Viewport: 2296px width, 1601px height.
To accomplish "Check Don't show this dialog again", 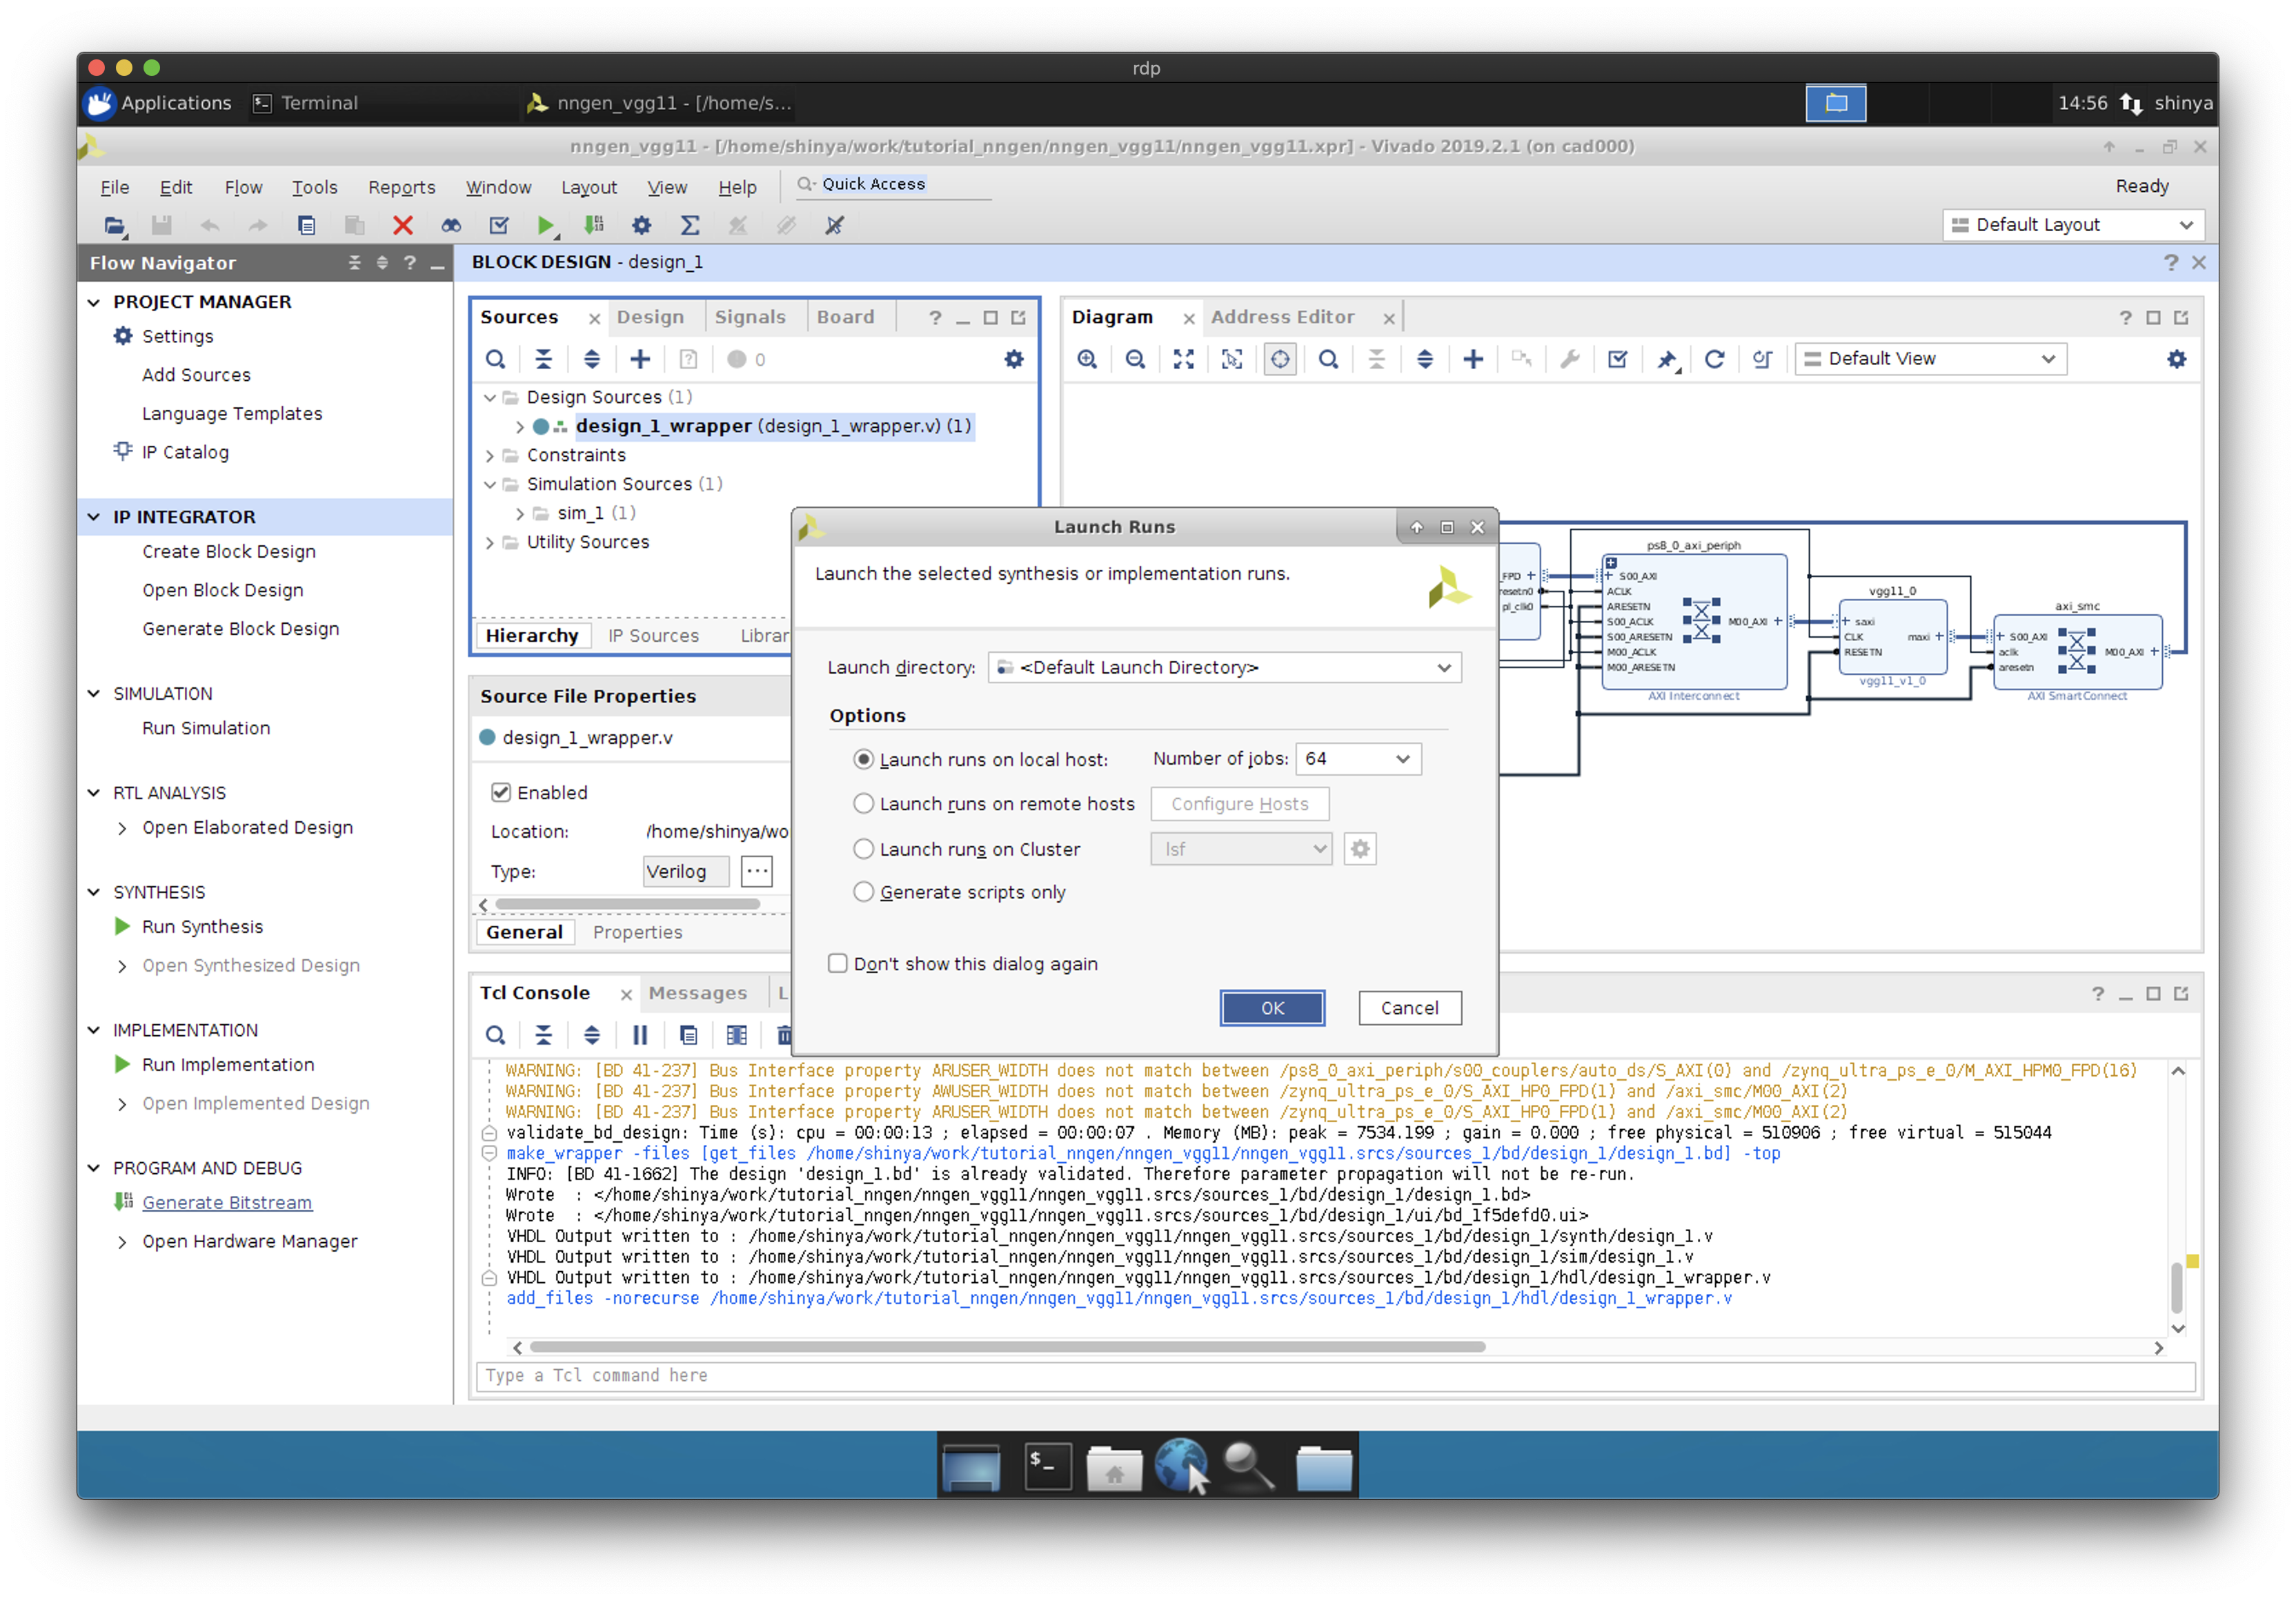I will pos(838,963).
